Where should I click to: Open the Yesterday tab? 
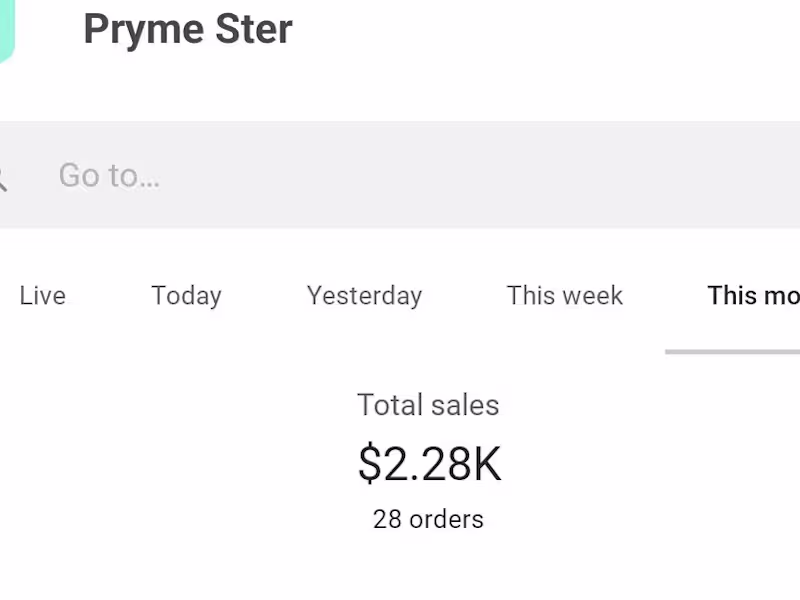click(x=364, y=296)
